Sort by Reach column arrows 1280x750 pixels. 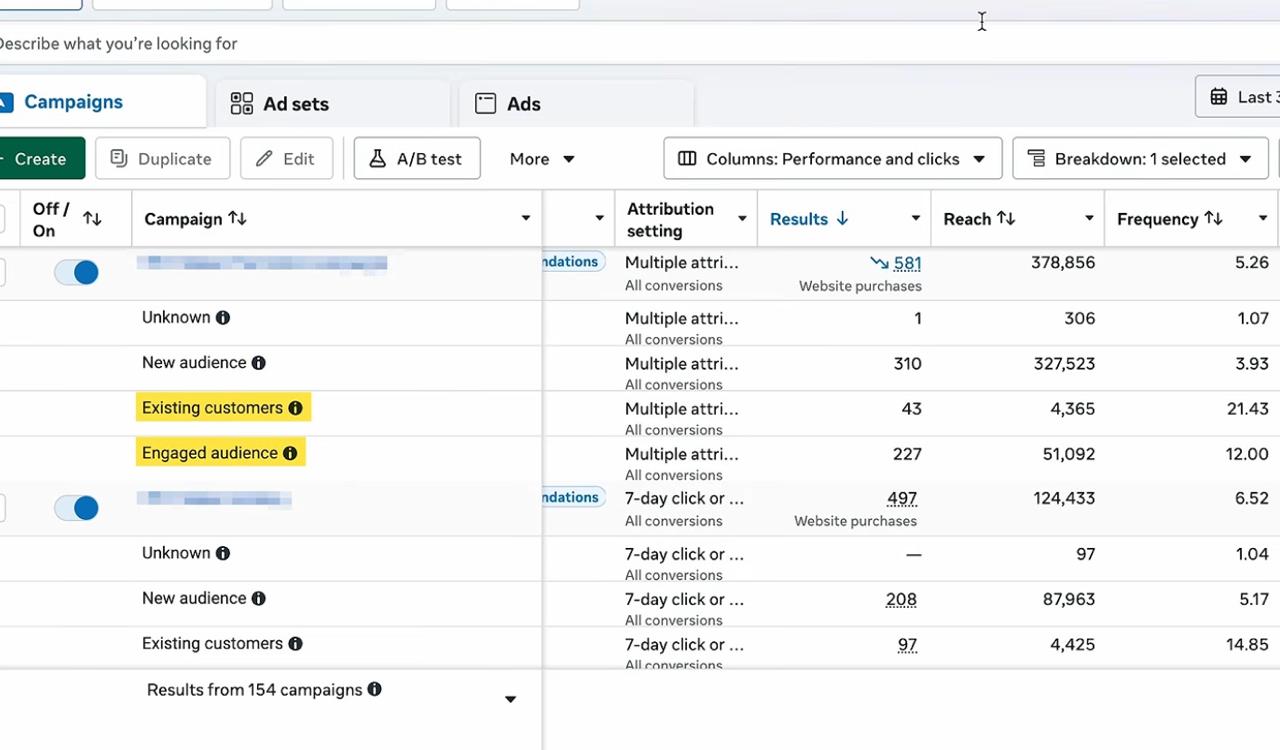(x=1005, y=219)
